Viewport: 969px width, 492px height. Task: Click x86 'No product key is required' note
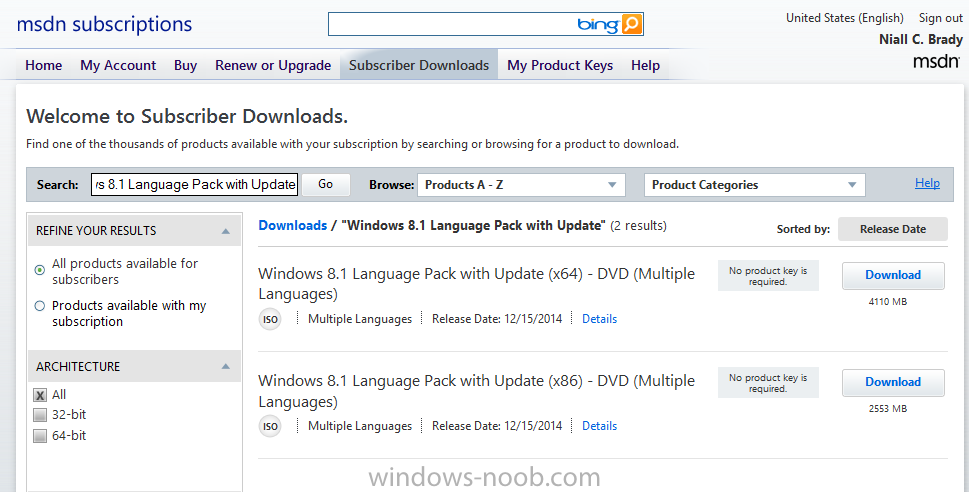click(x=768, y=383)
